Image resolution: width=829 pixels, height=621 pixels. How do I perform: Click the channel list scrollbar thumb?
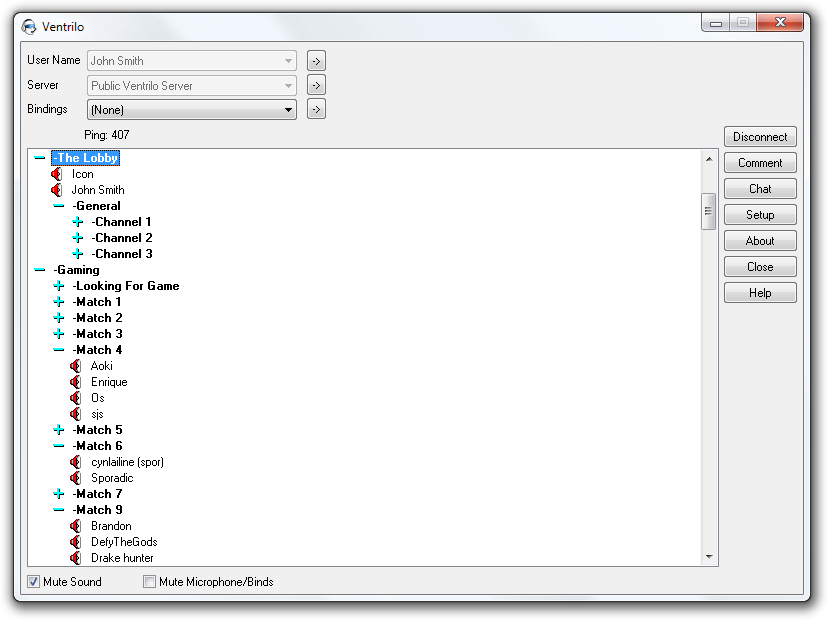pos(708,211)
